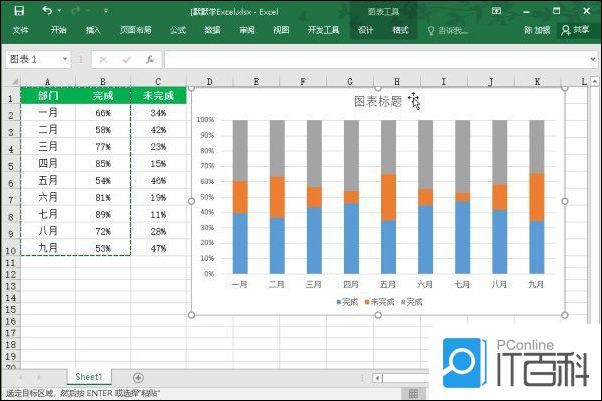Click the Save icon in the quick access toolbar
The image size is (602, 401).
click(x=20, y=10)
